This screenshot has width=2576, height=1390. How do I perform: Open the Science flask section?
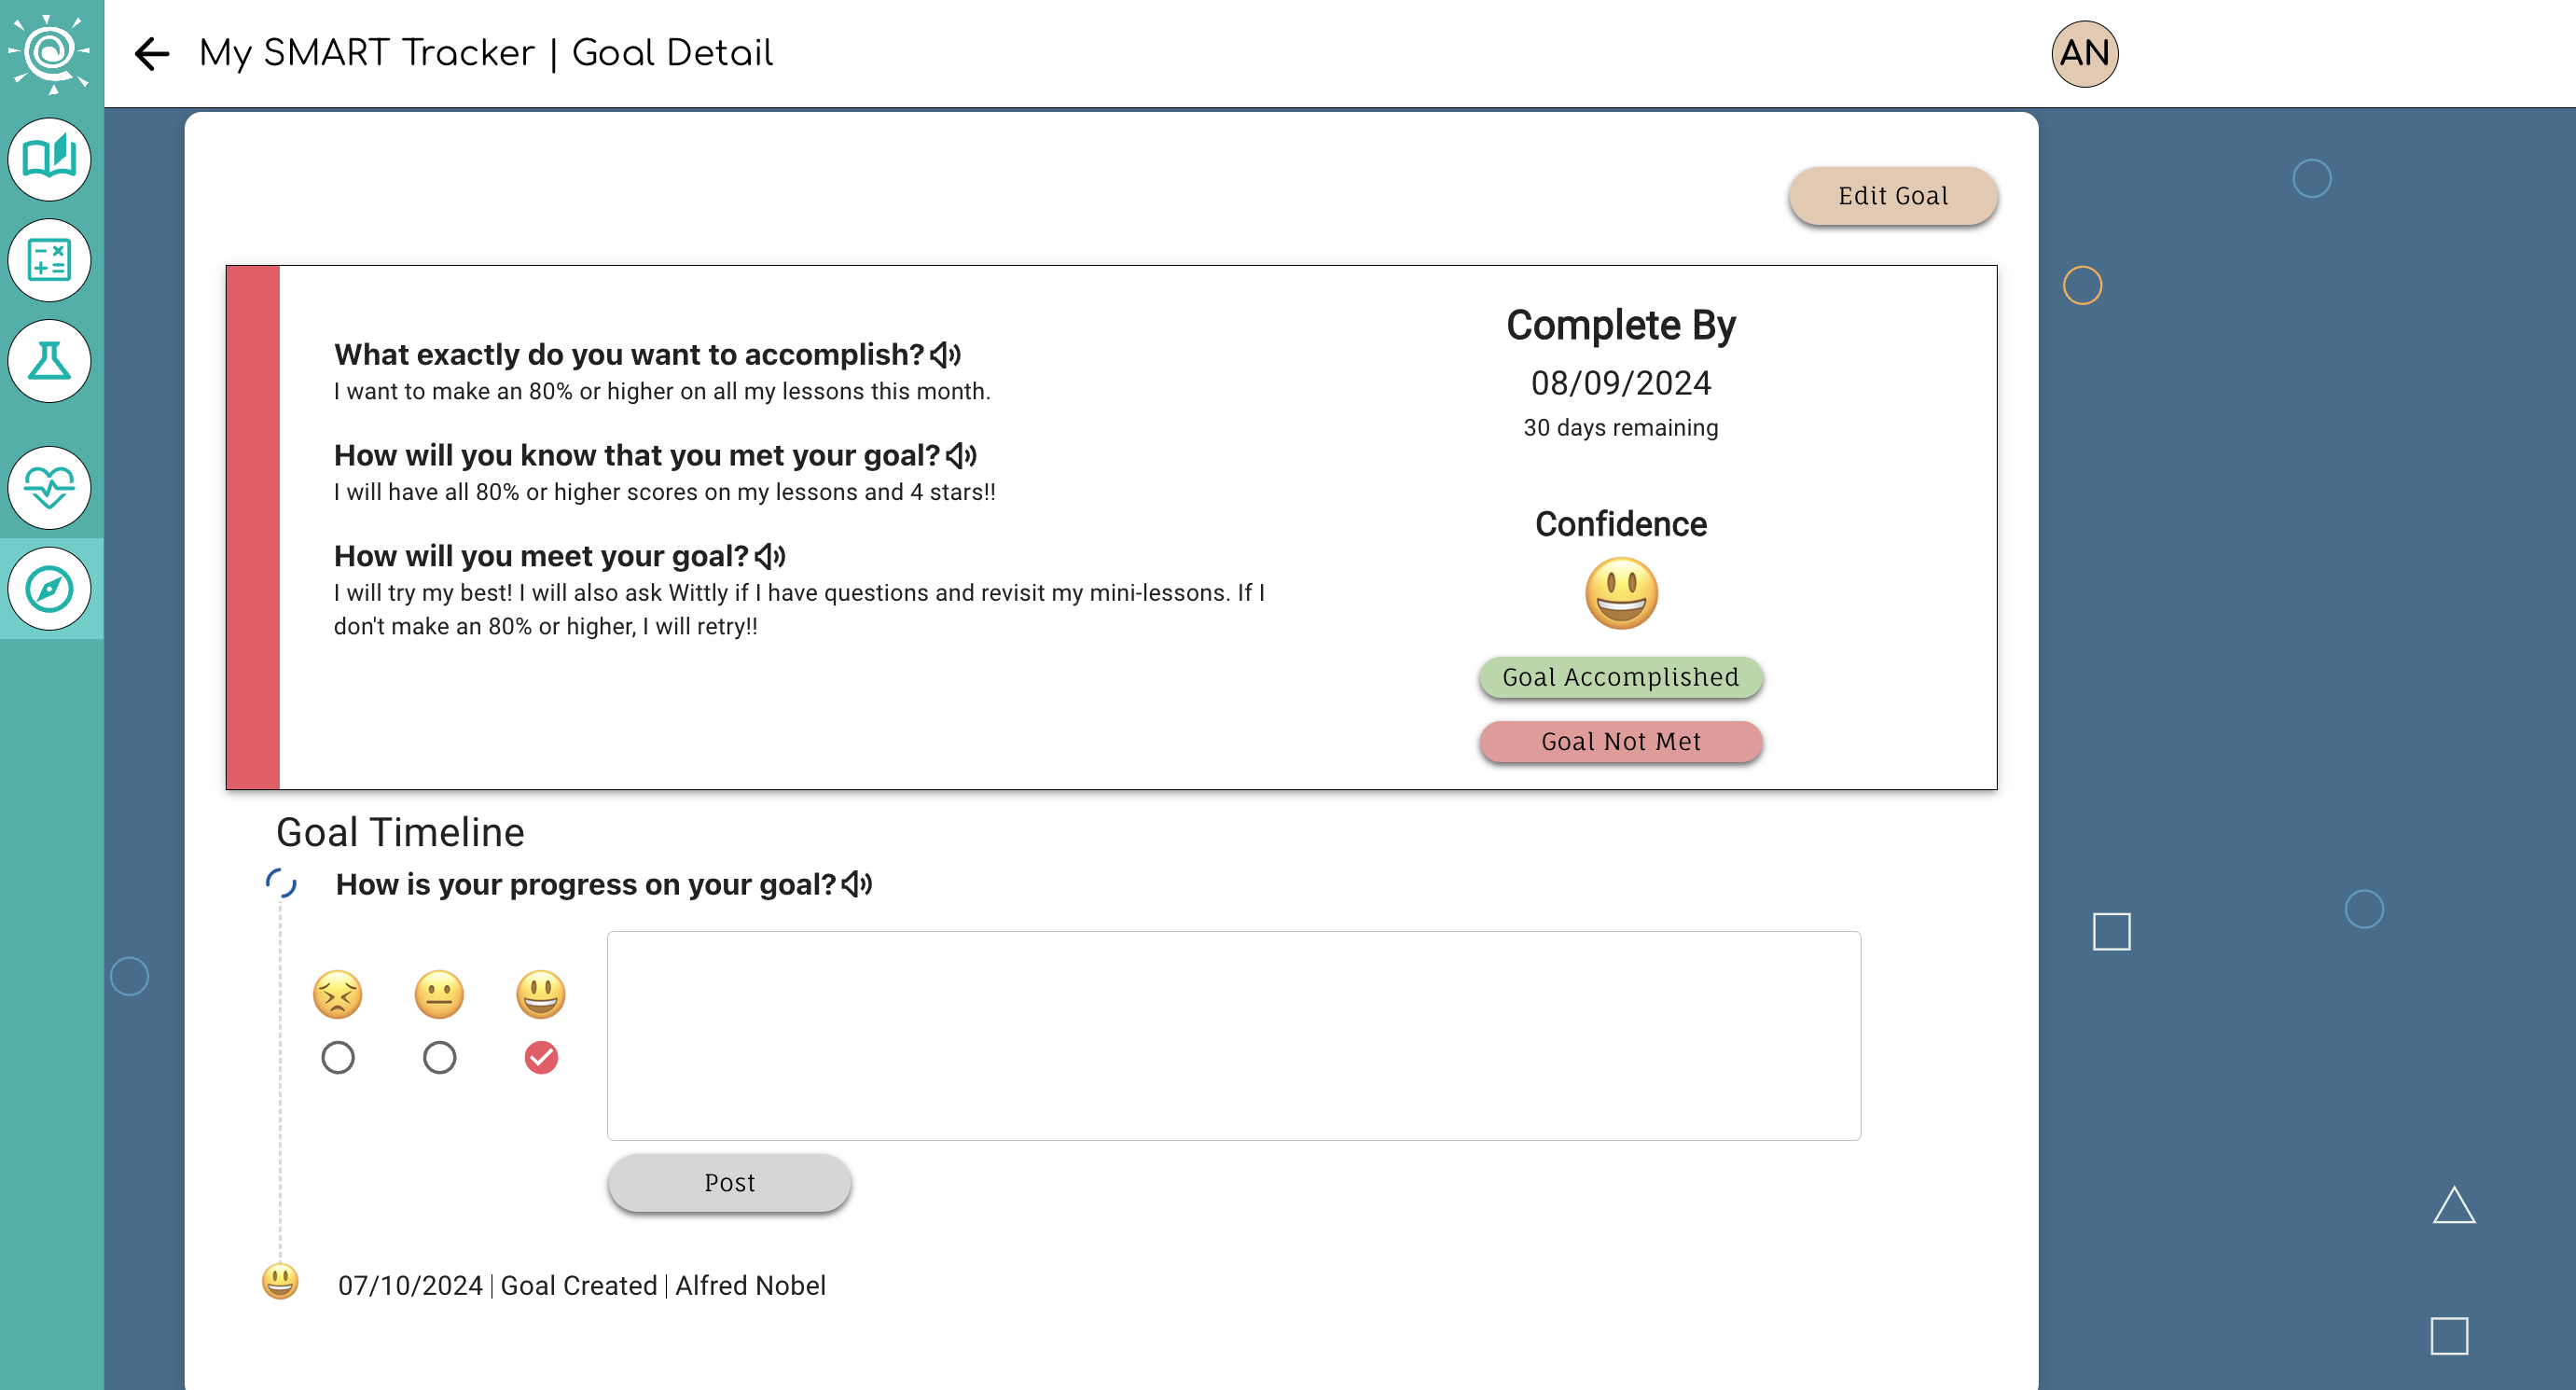click(49, 361)
